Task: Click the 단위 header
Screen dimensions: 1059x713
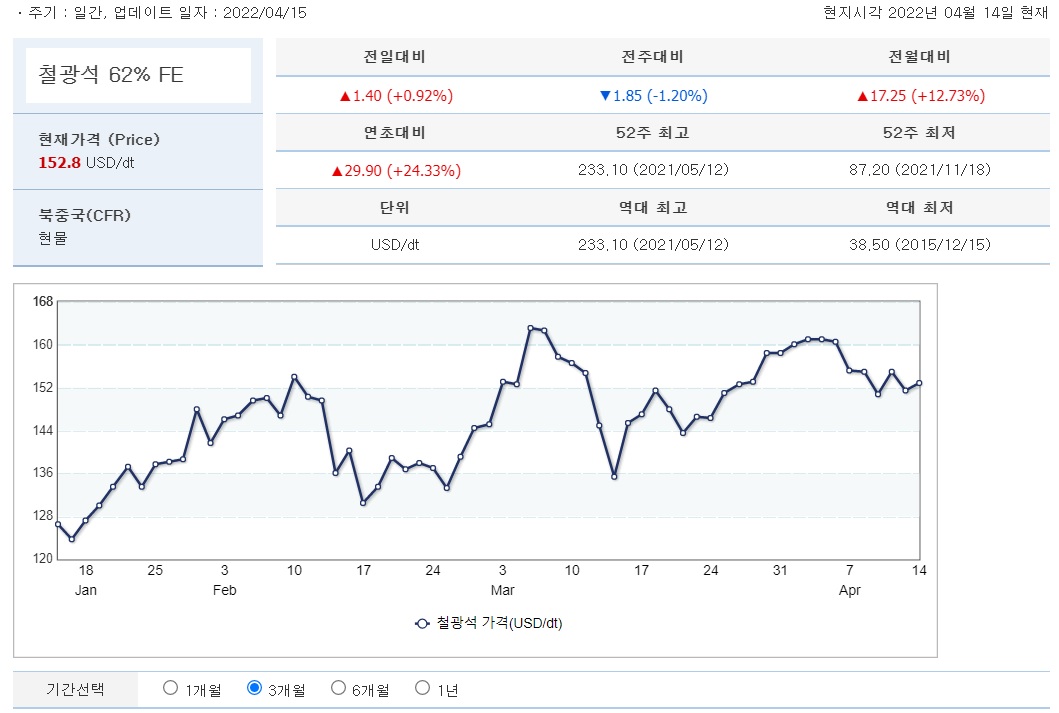Action: click(394, 207)
